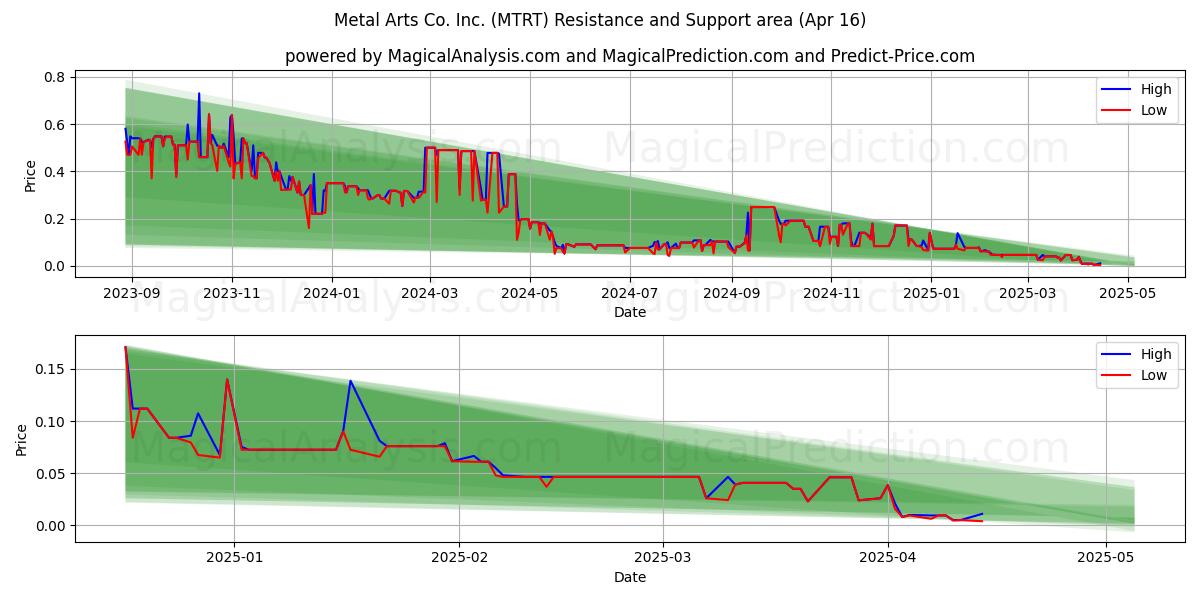This screenshot has height=600, width=1200.
Task: Click the '0.0' price tick on the top chart
Action: pyautogui.click(x=55, y=266)
